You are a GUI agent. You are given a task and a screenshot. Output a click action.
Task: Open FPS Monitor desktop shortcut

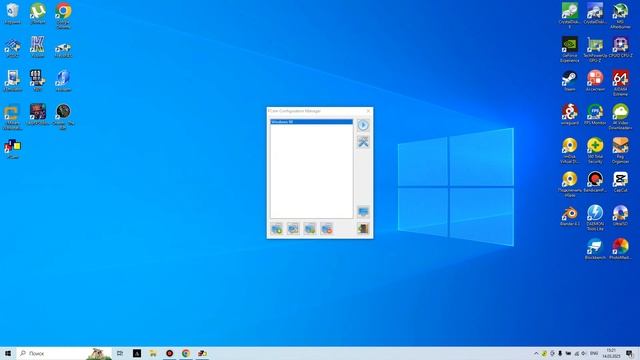pyautogui.click(x=595, y=115)
